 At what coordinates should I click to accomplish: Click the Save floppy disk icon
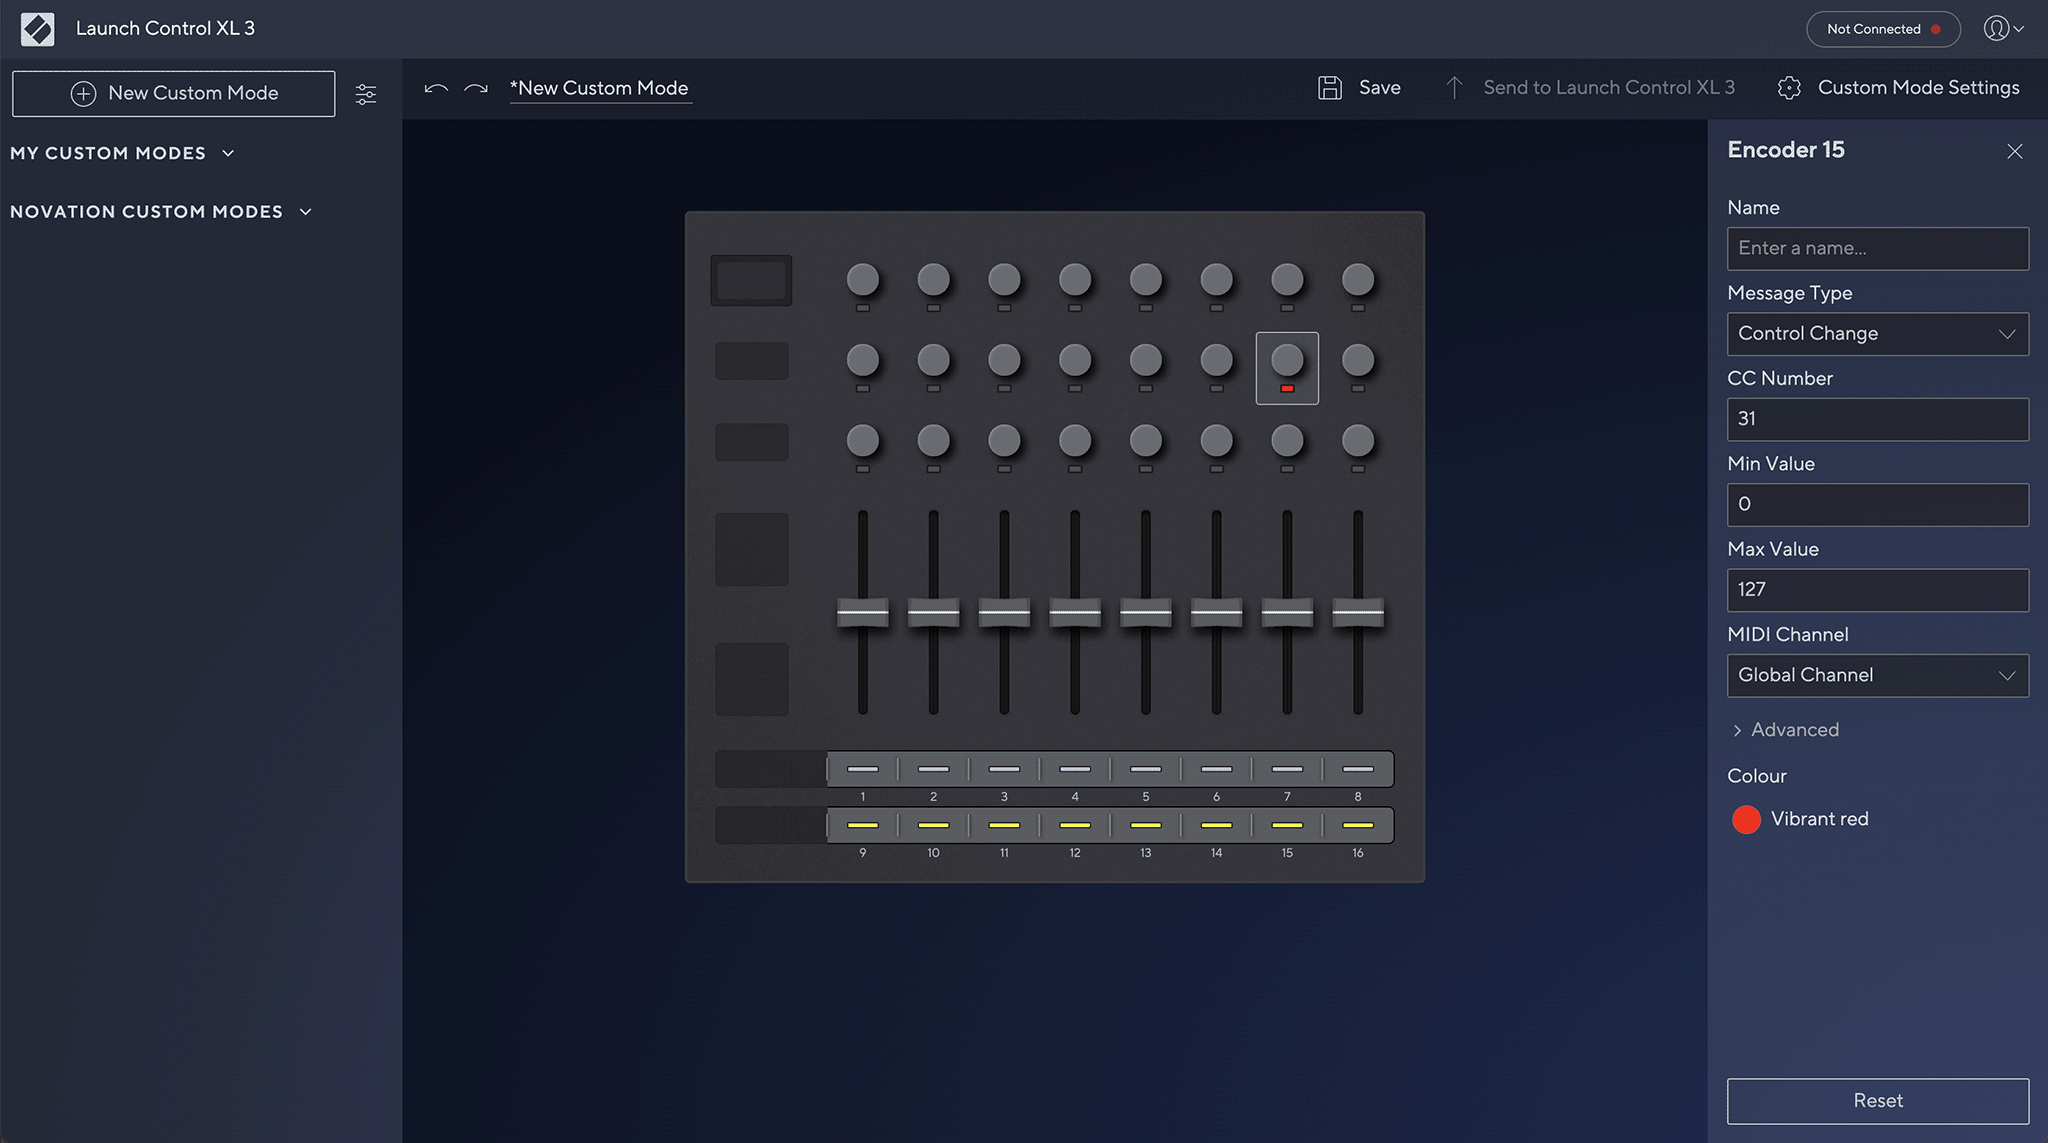point(1329,88)
